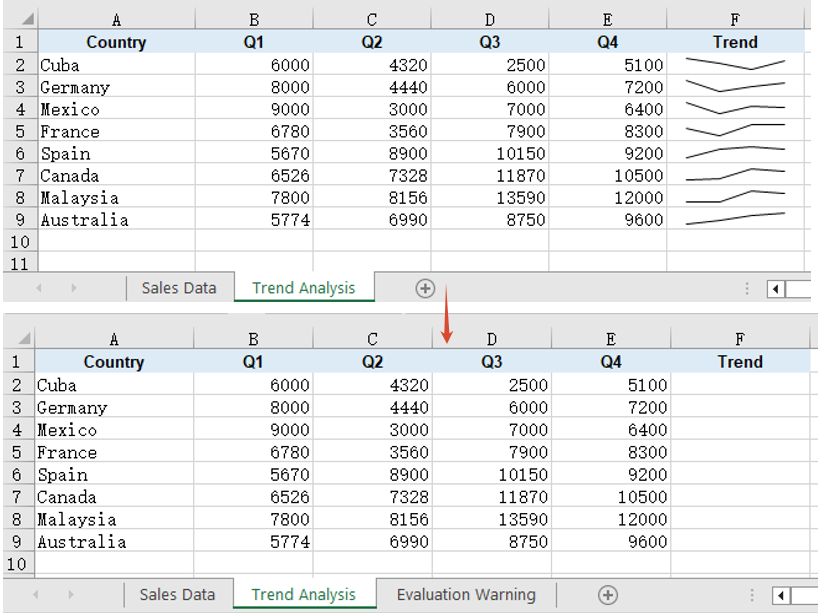820x613 pixels.
Task: Select column F header in upper sheet
Action: (735, 20)
